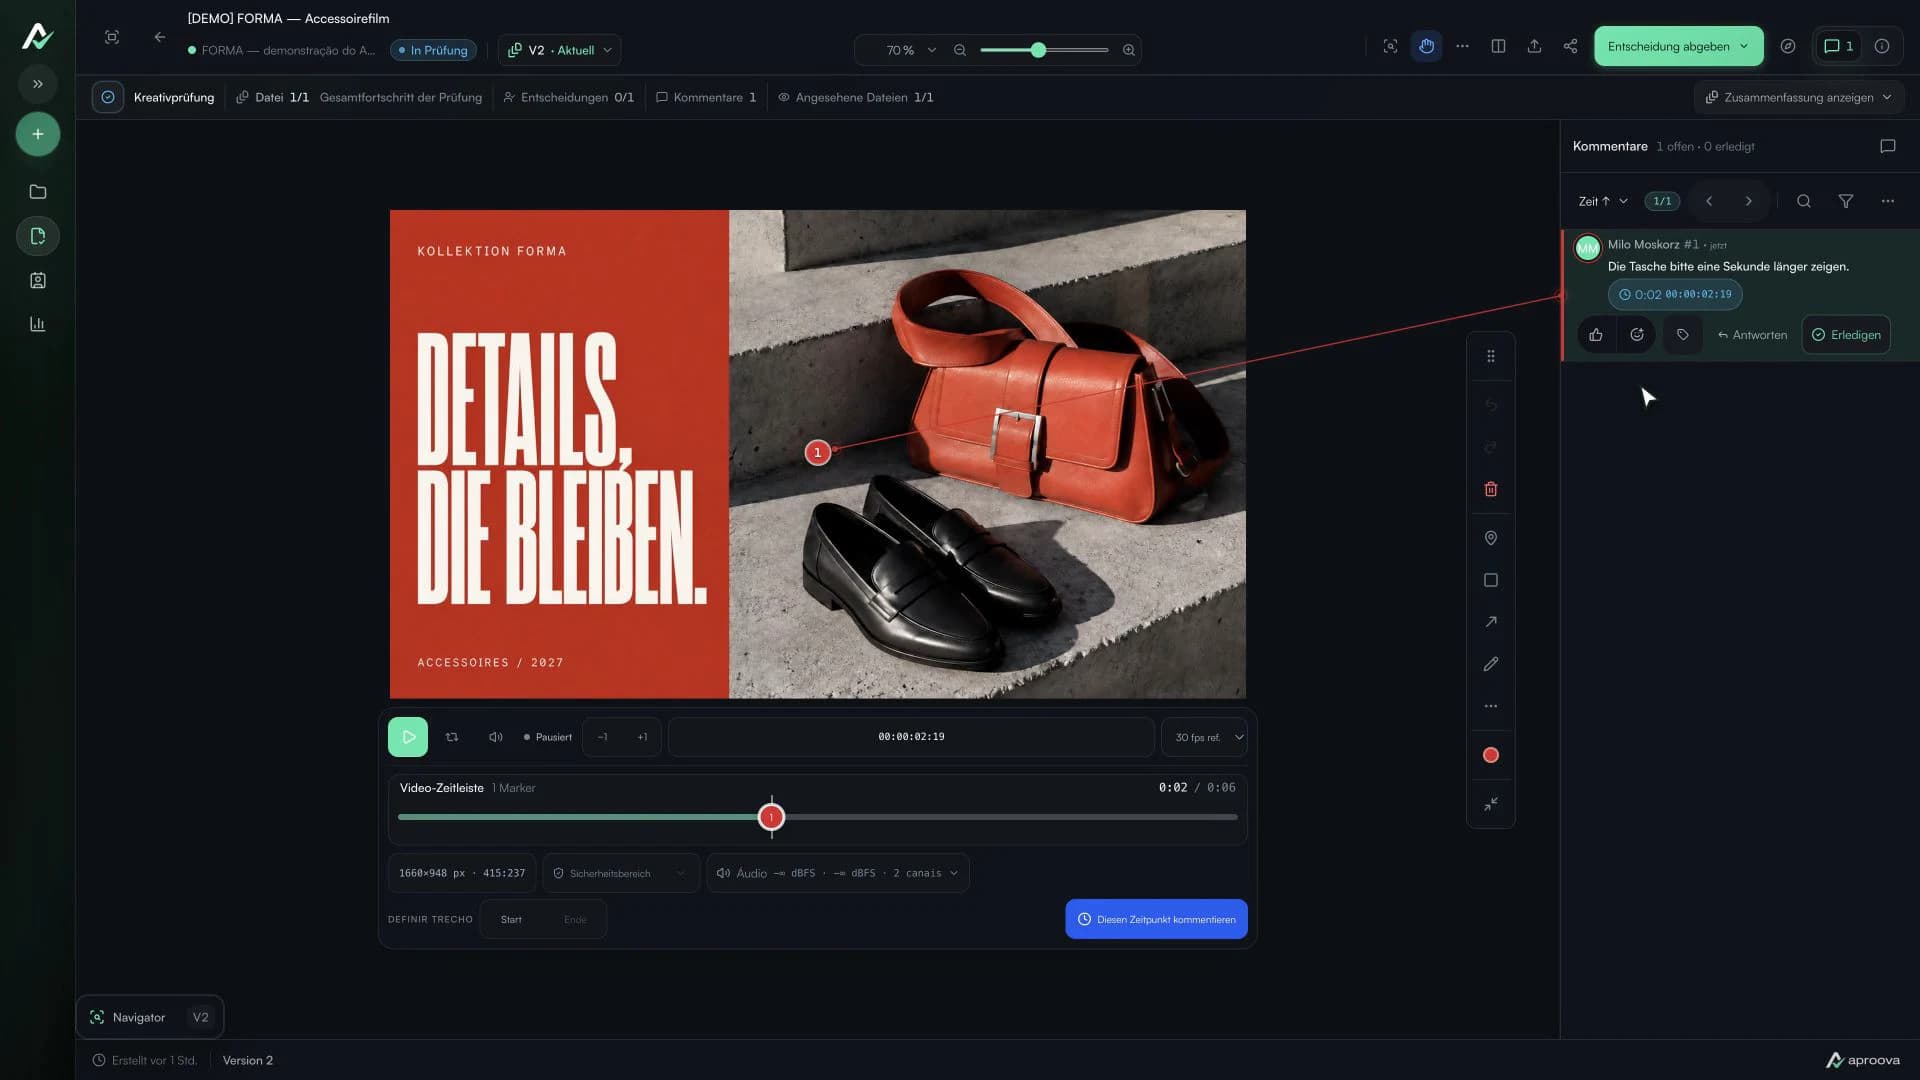Click the aproova logo in sidebar
The width and height of the screenshot is (1920, 1080).
pyautogui.click(x=37, y=36)
